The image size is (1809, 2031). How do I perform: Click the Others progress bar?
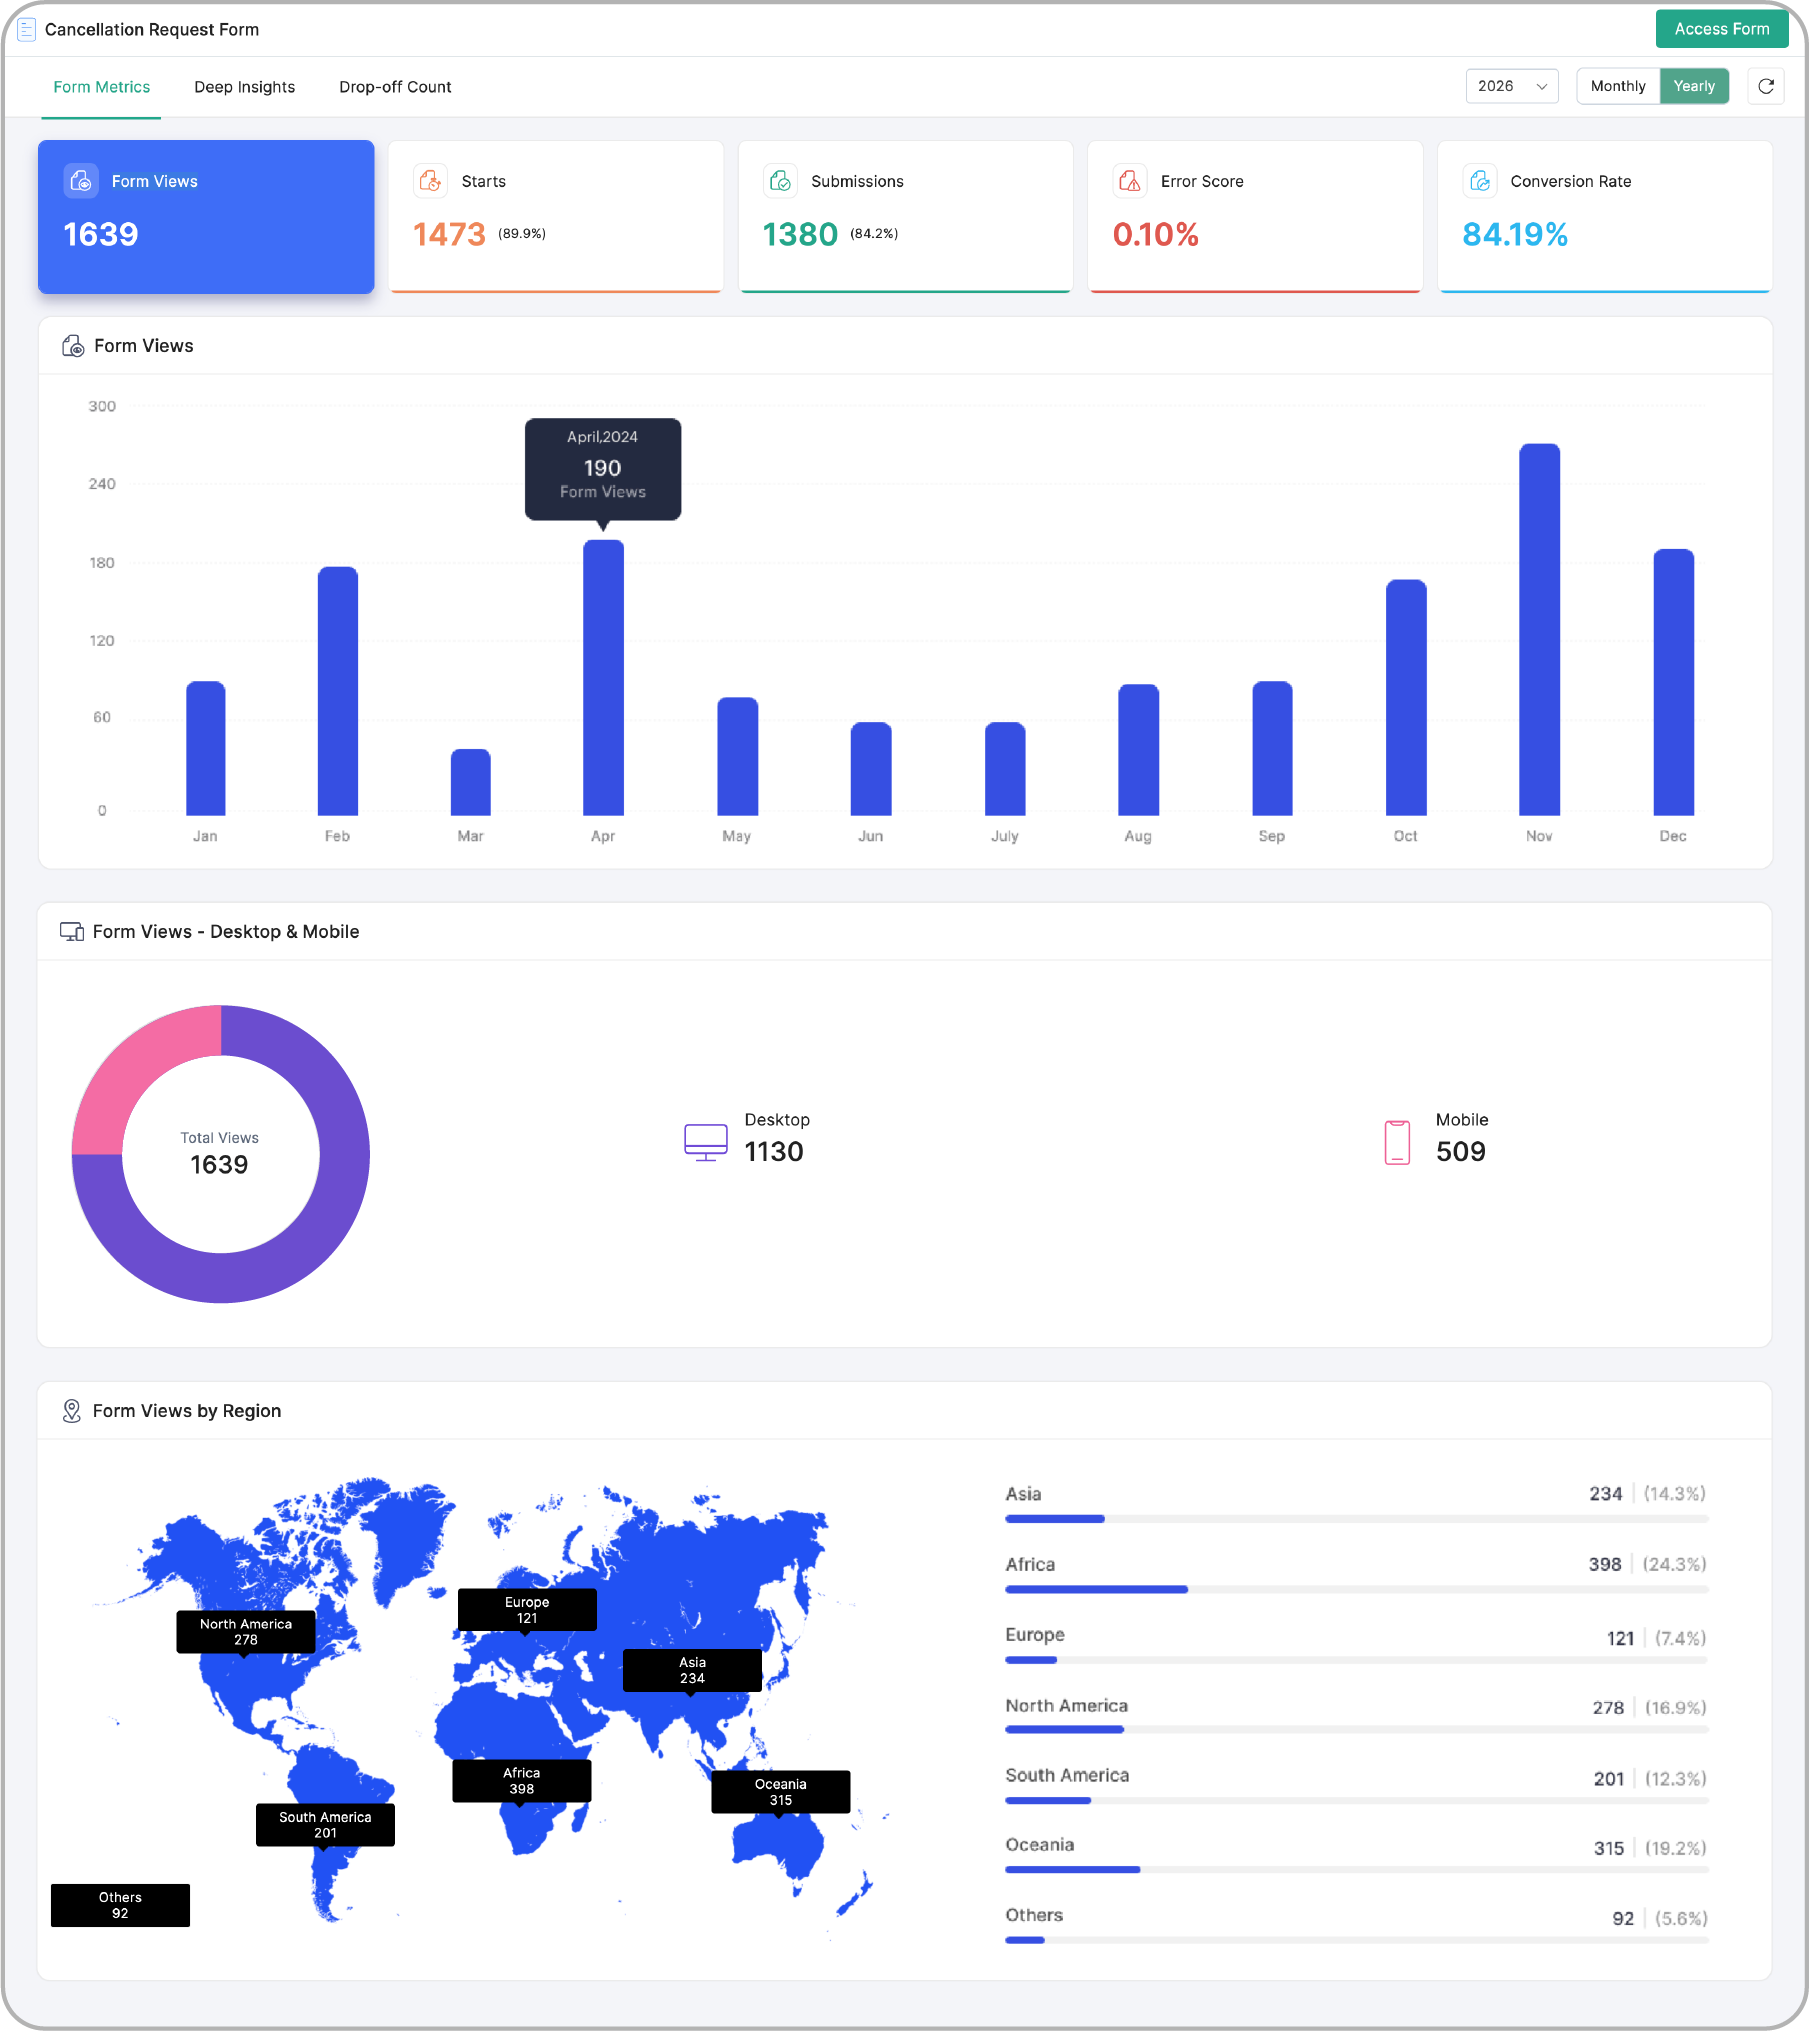(x=1356, y=1940)
